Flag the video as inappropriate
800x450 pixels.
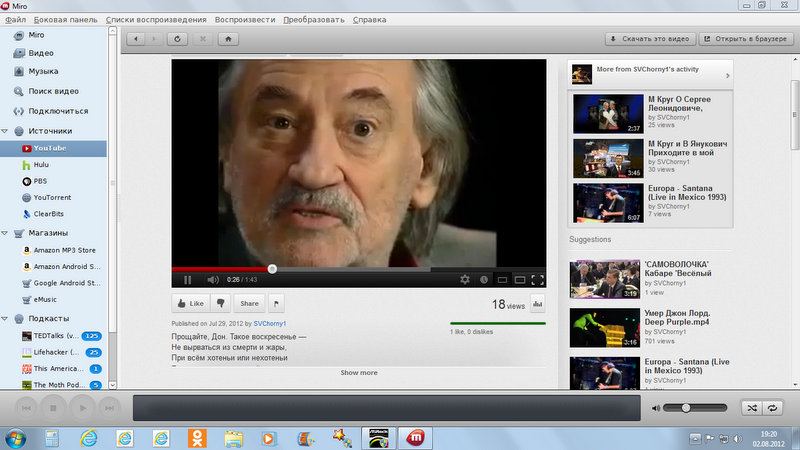click(x=276, y=304)
